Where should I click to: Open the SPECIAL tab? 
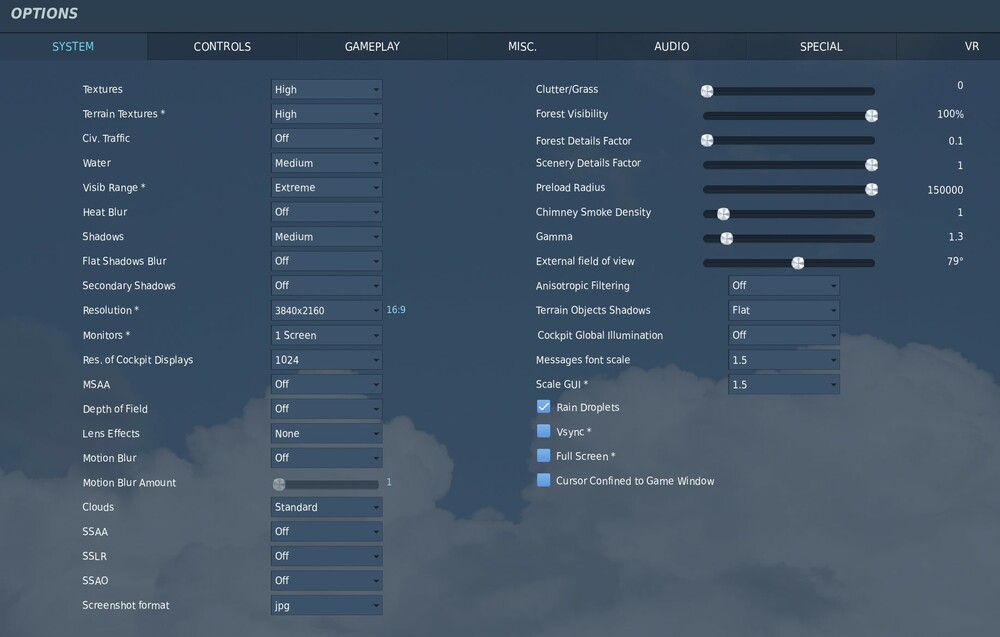pyautogui.click(x=821, y=47)
